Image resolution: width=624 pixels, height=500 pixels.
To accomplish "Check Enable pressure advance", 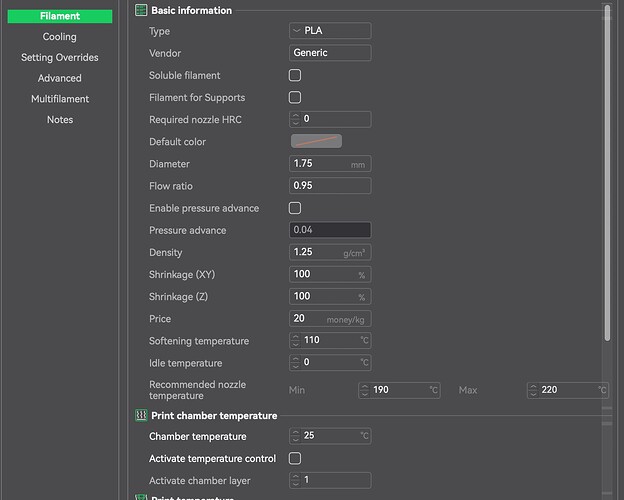I will pos(295,208).
